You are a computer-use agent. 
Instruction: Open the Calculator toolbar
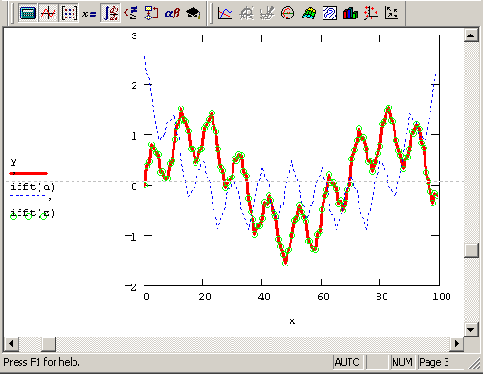click(x=28, y=13)
